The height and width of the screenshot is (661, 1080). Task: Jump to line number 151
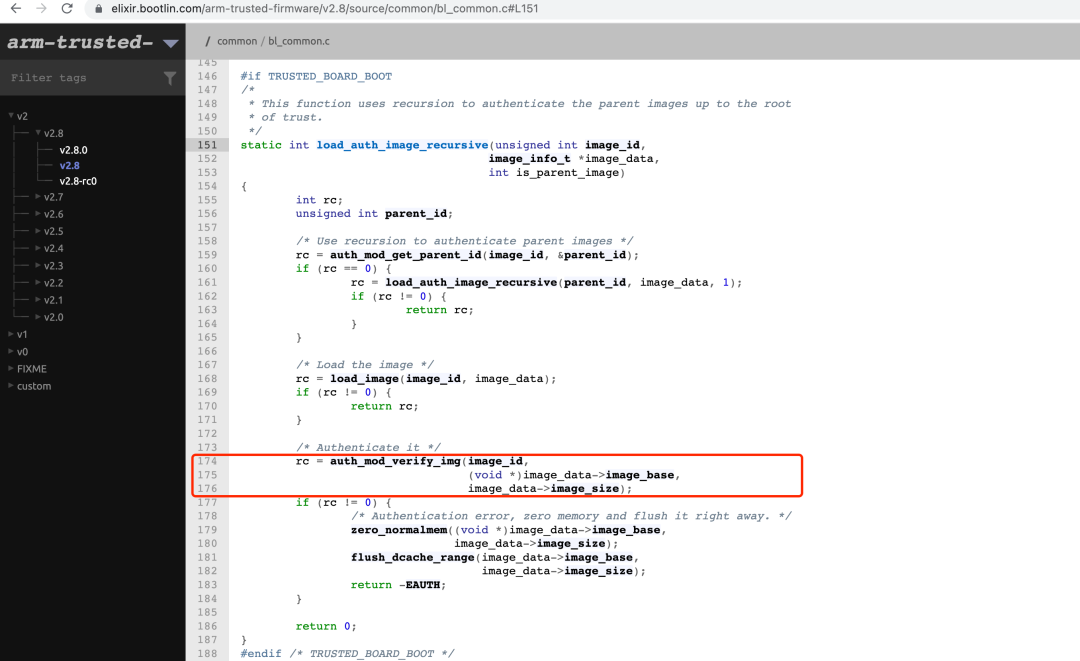[x=207, y=145]
